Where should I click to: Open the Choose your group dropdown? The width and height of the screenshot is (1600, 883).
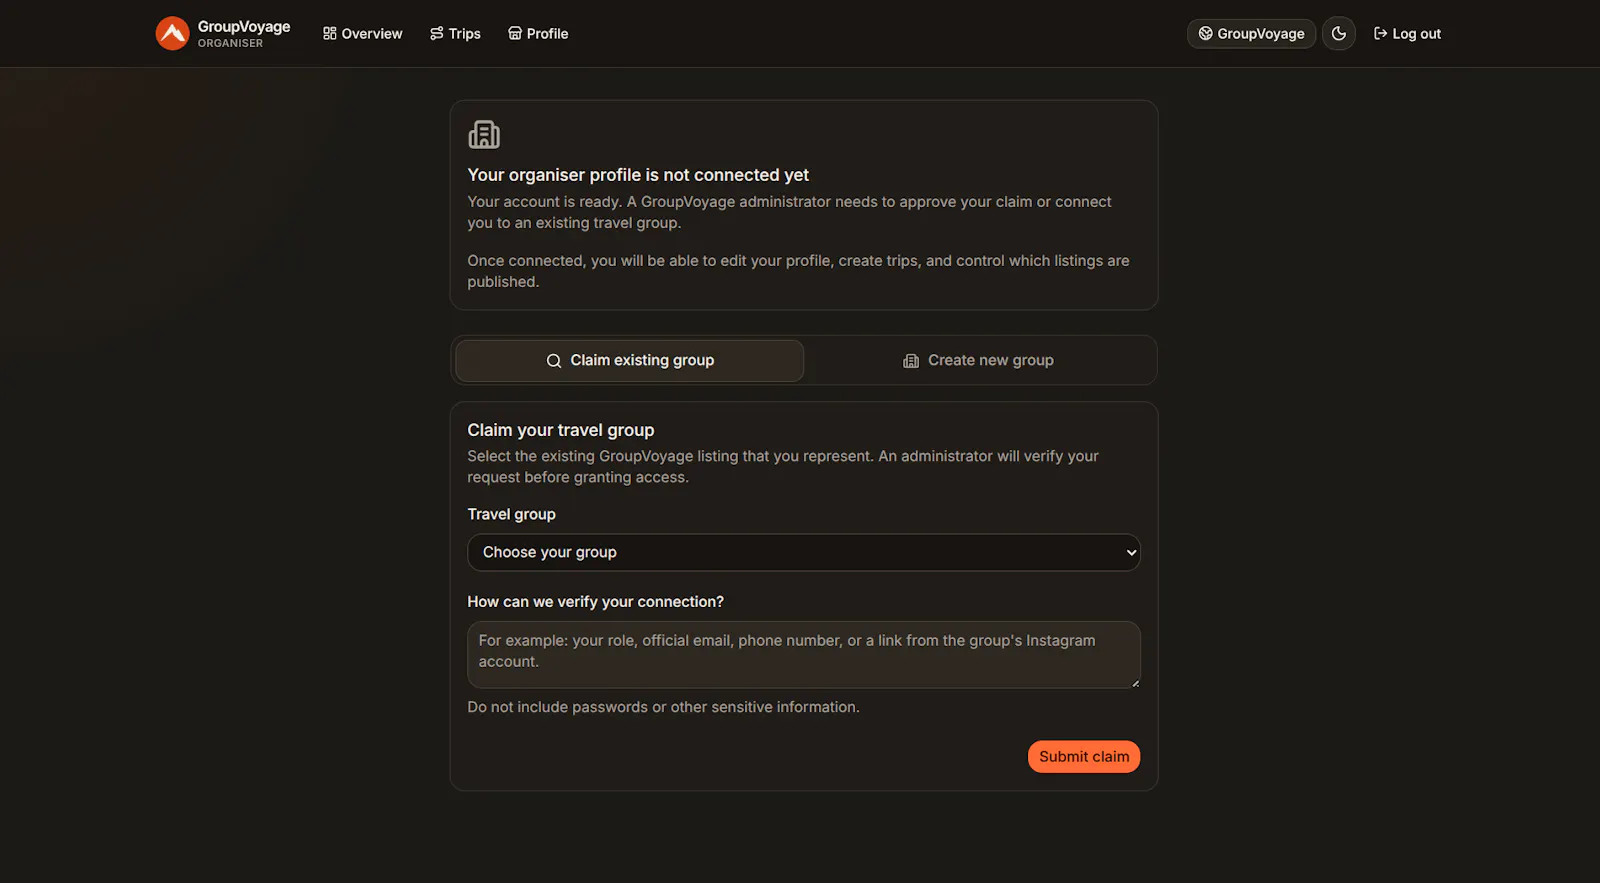tap(804, 552)
